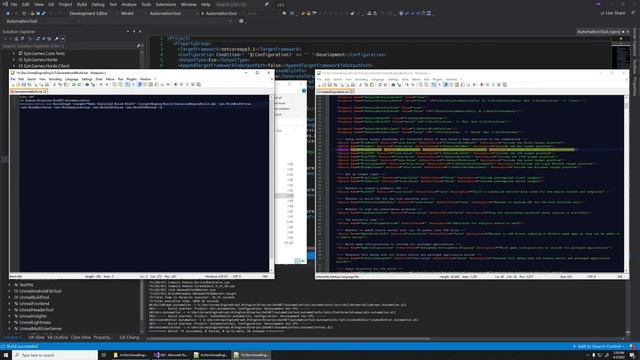Click Replace icon in batch-file Notepad++ toolbar
The height and width of the screenshot is (360, 640).
tap(93, 84)
